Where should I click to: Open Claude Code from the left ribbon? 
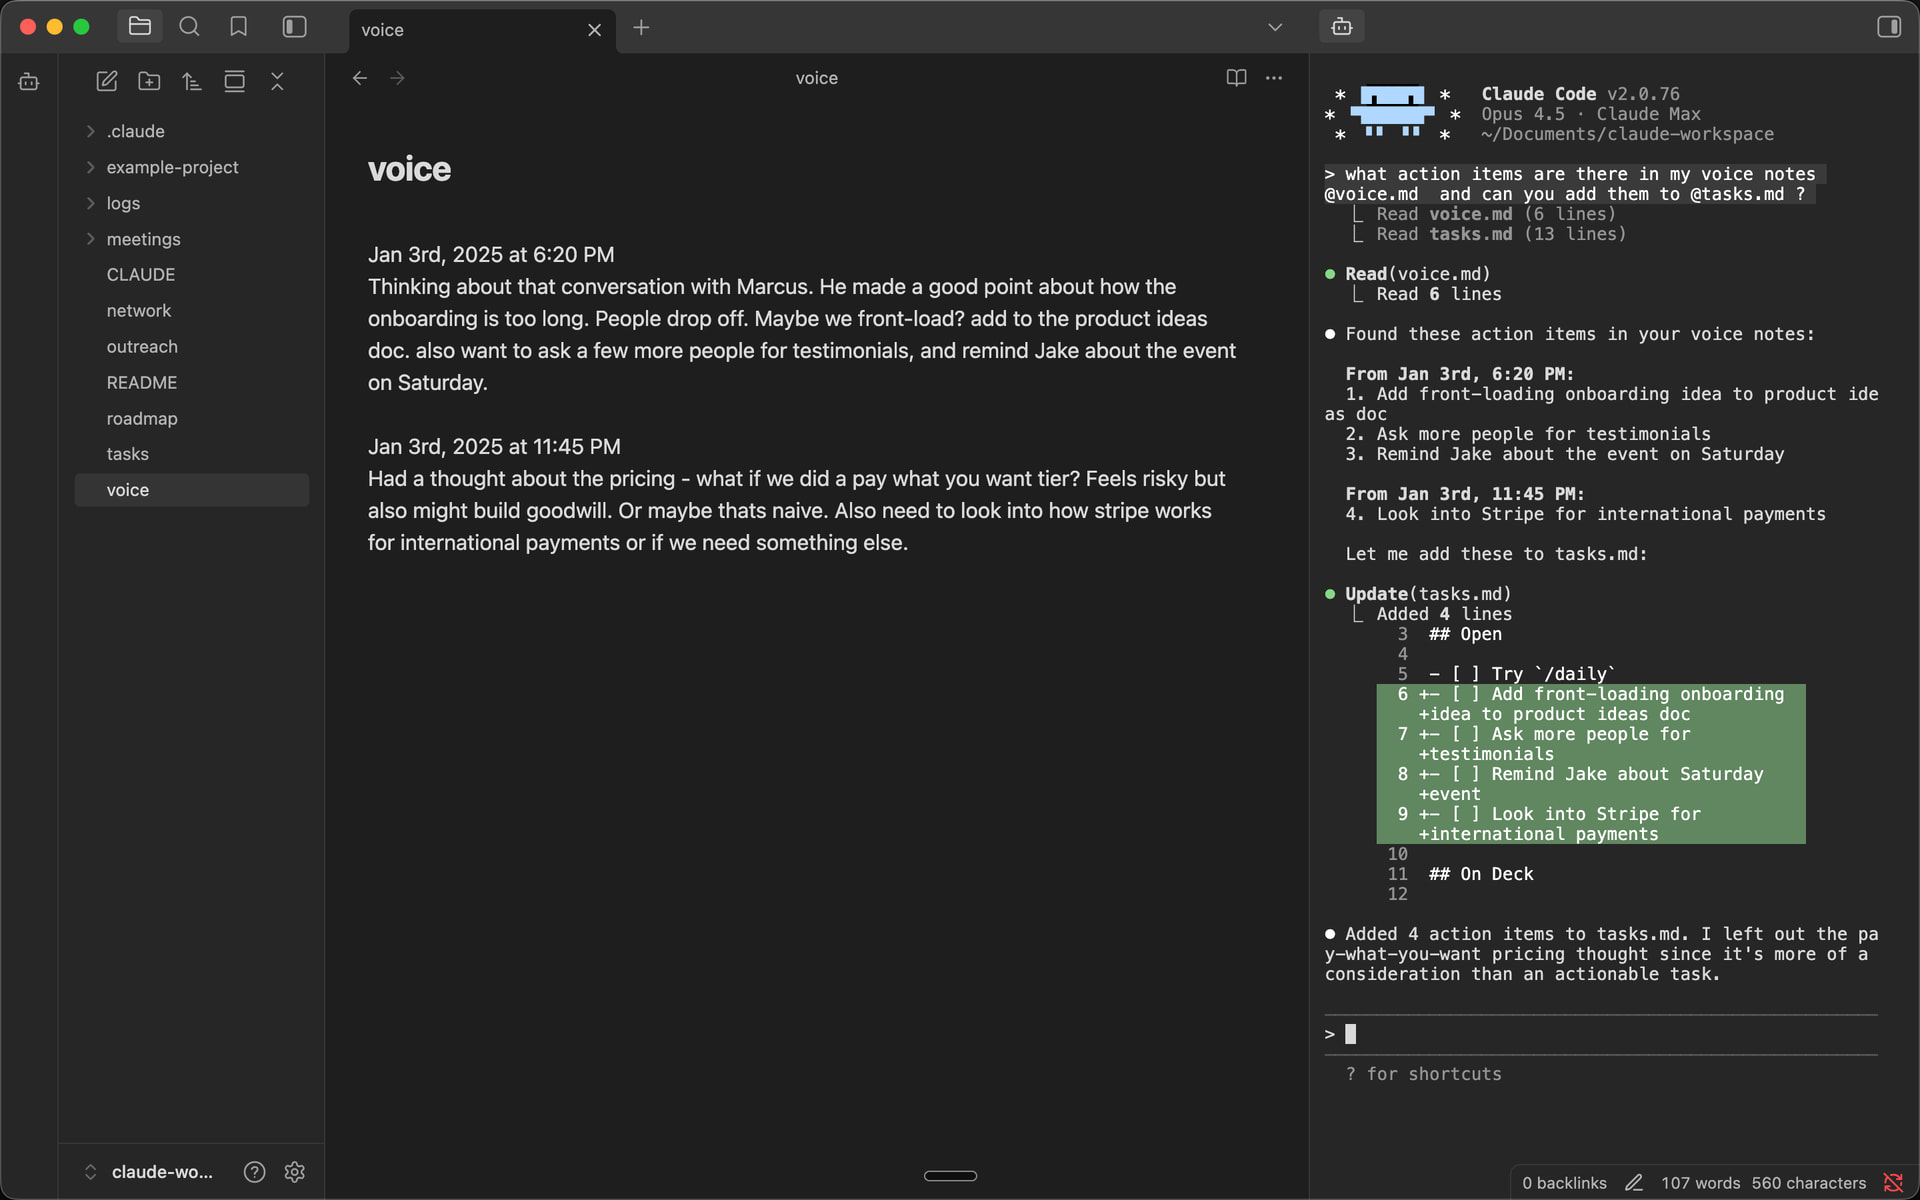click(28, 81)
